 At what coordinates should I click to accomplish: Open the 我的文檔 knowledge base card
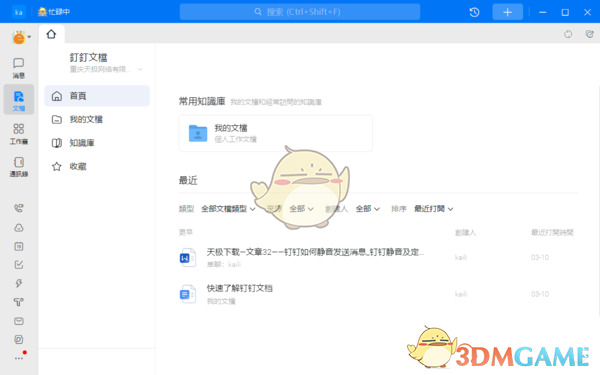point(276,133)
